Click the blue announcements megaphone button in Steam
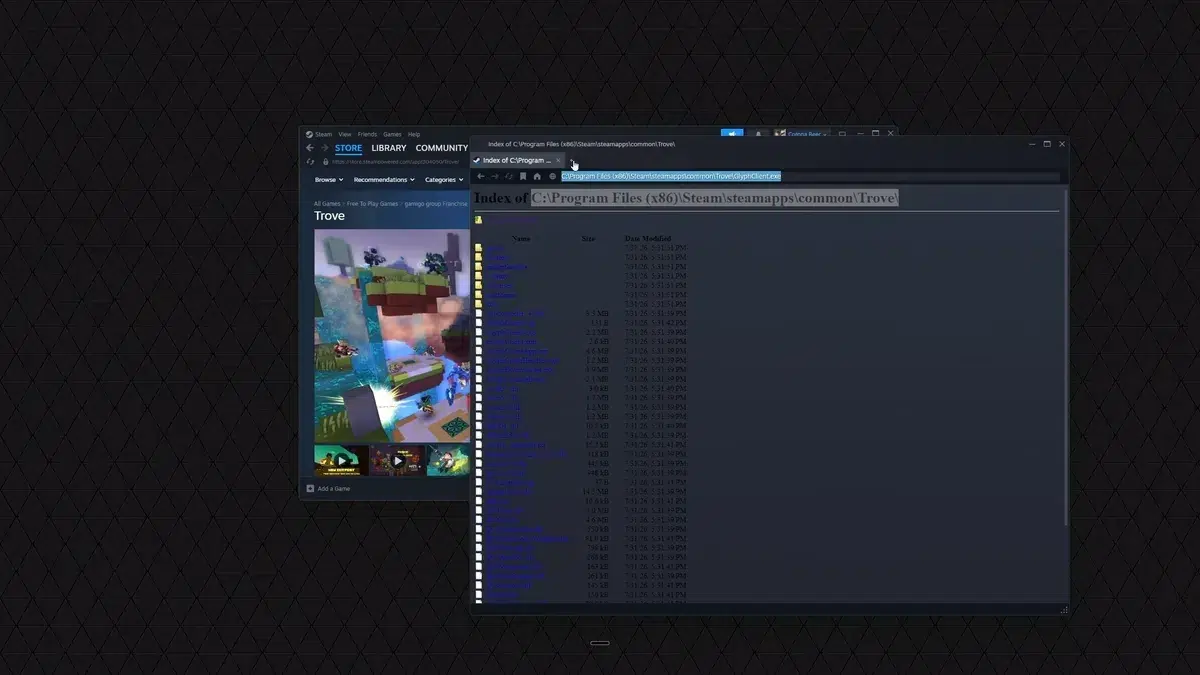Screen dimensions: 1200x675 732,134
